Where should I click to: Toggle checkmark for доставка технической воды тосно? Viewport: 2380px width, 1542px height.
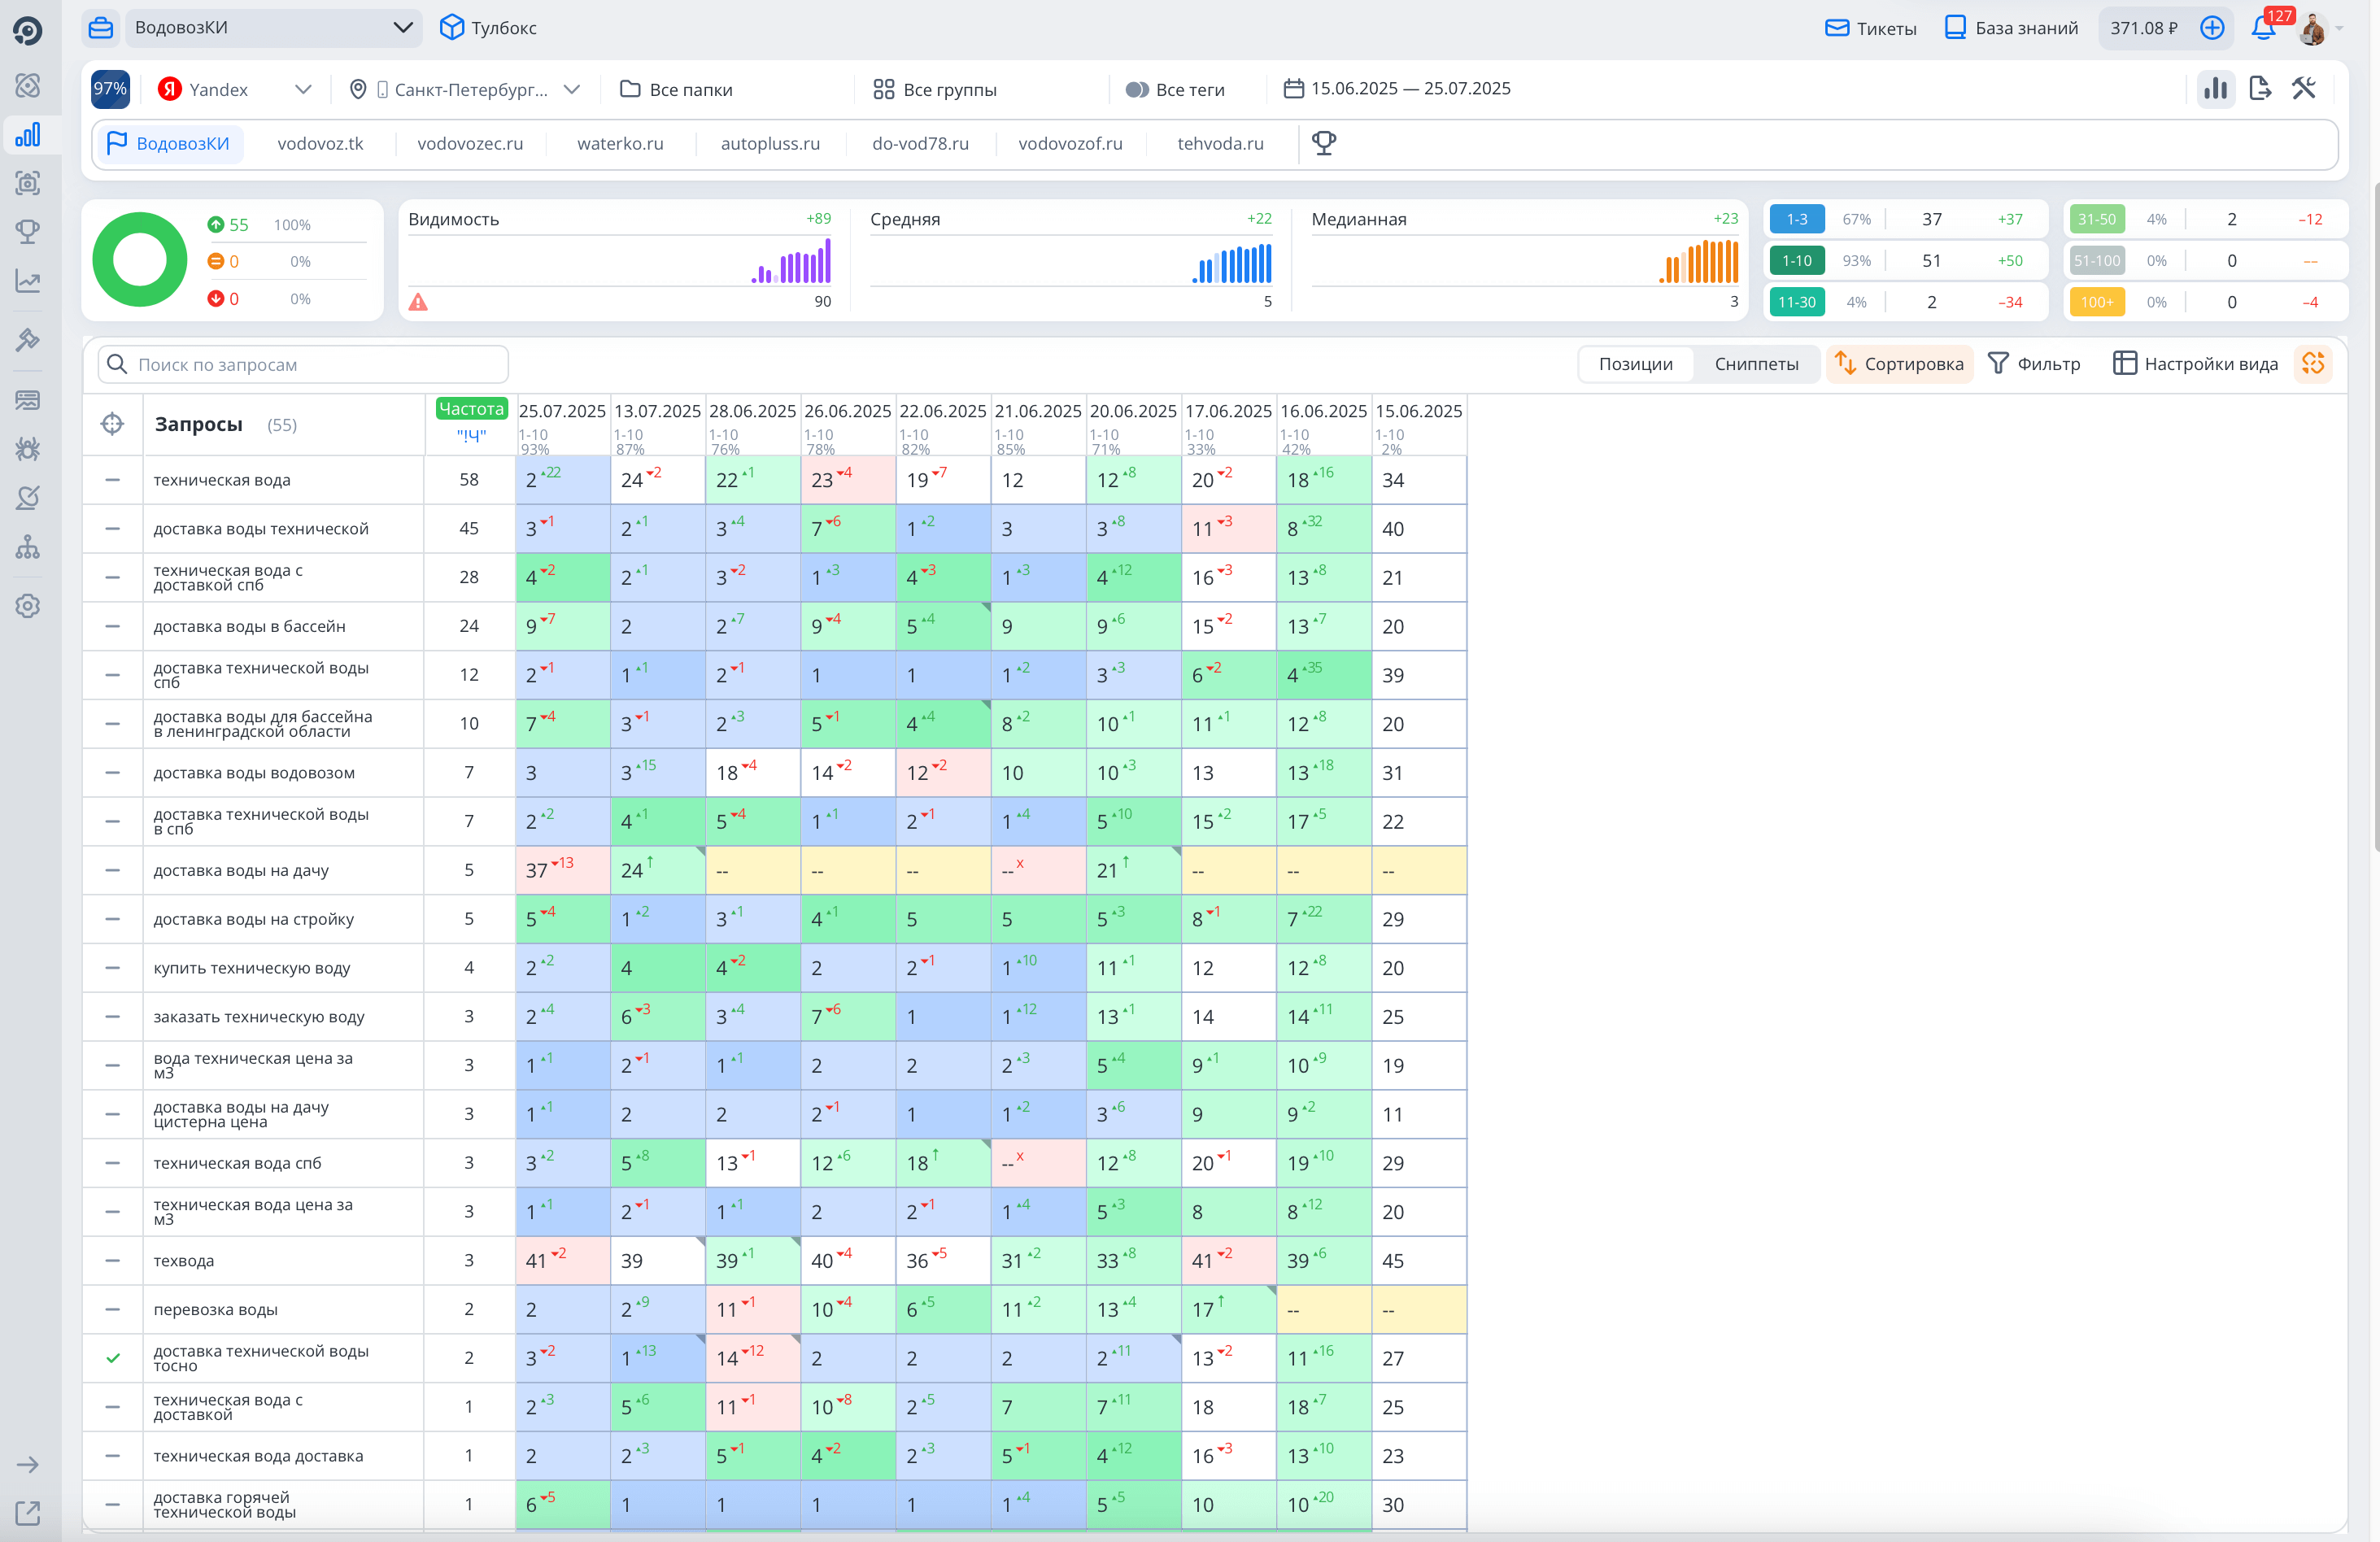[x=113, y=1358]
